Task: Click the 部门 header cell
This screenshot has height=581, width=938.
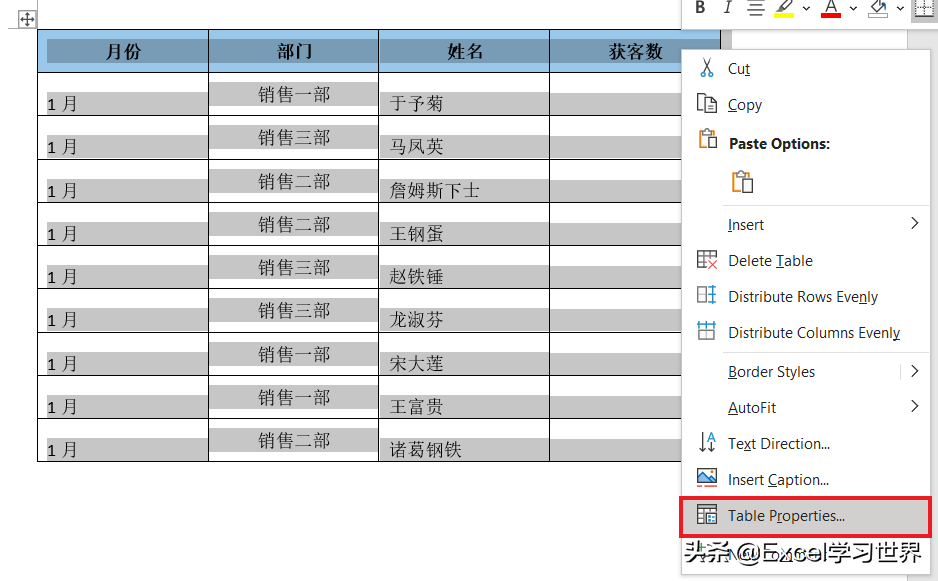Action: (x=294, y=51)
